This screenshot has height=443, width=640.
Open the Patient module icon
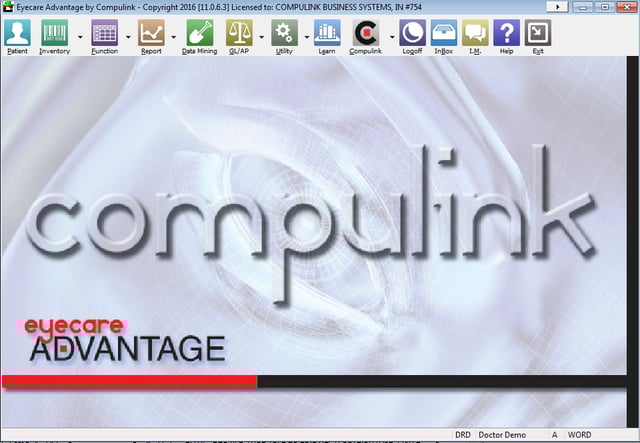pos(18,33)
